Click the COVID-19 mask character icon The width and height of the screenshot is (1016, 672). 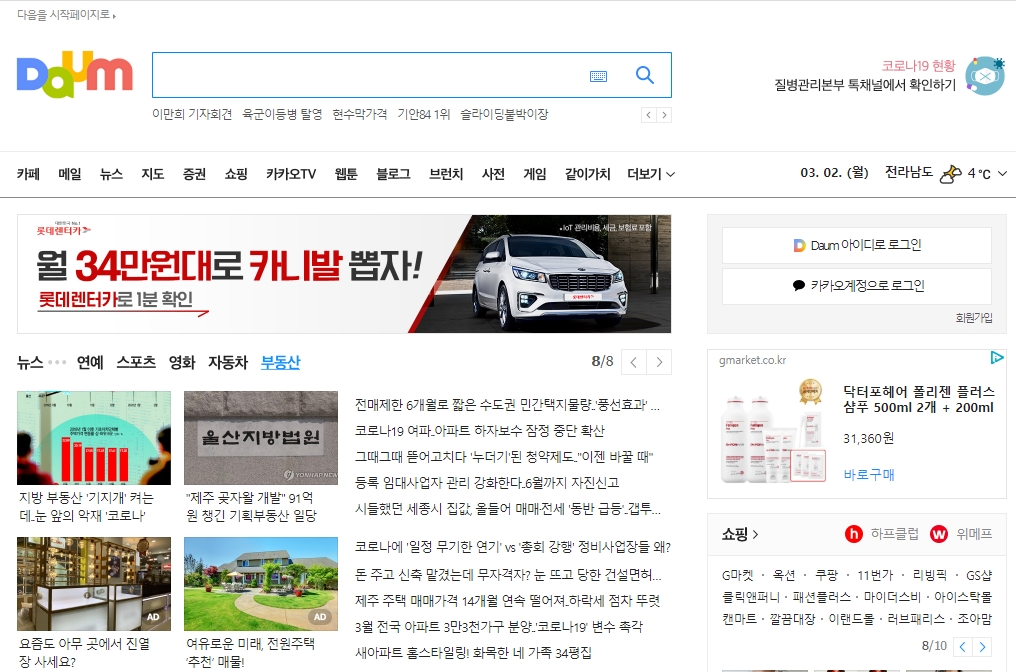pos(985,76)
